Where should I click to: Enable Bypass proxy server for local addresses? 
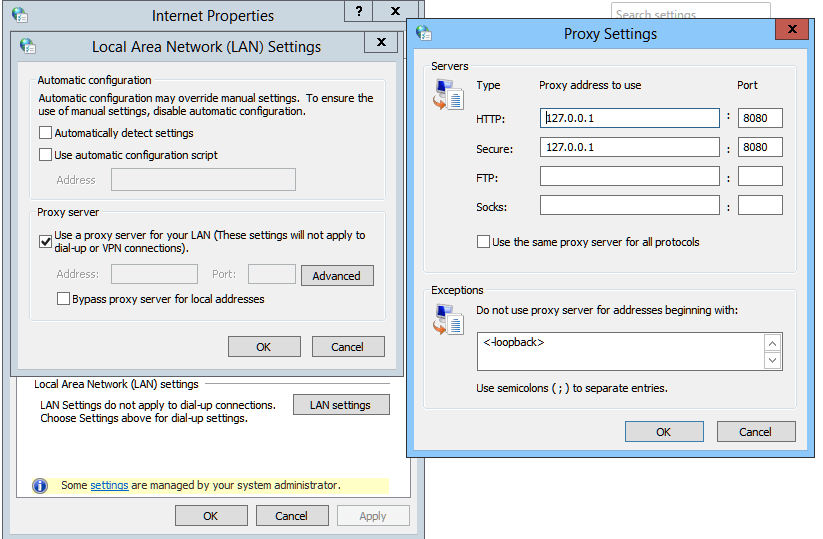[x=64, y=299]
